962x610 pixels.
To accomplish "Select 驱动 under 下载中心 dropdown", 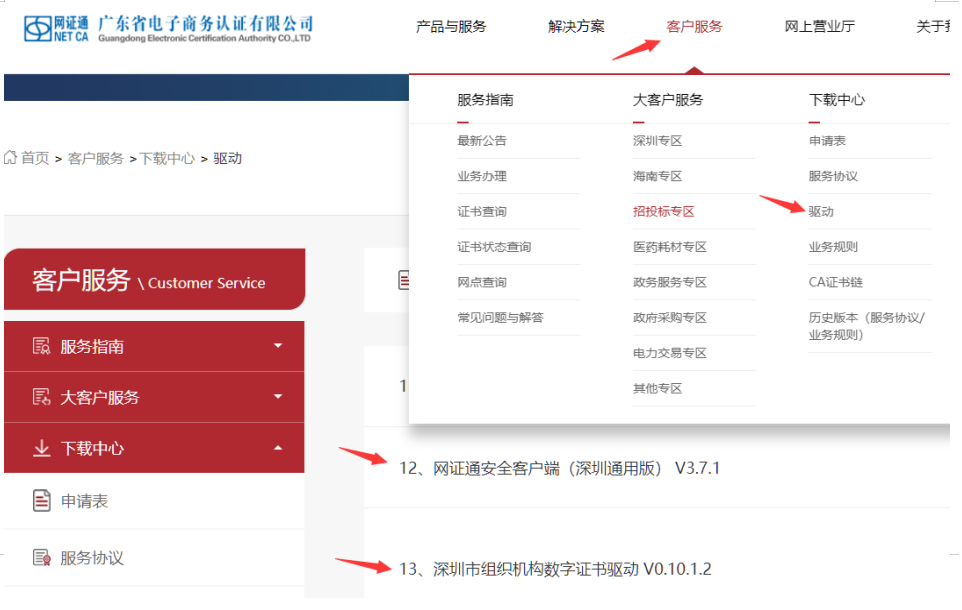I will click(821, 212).
